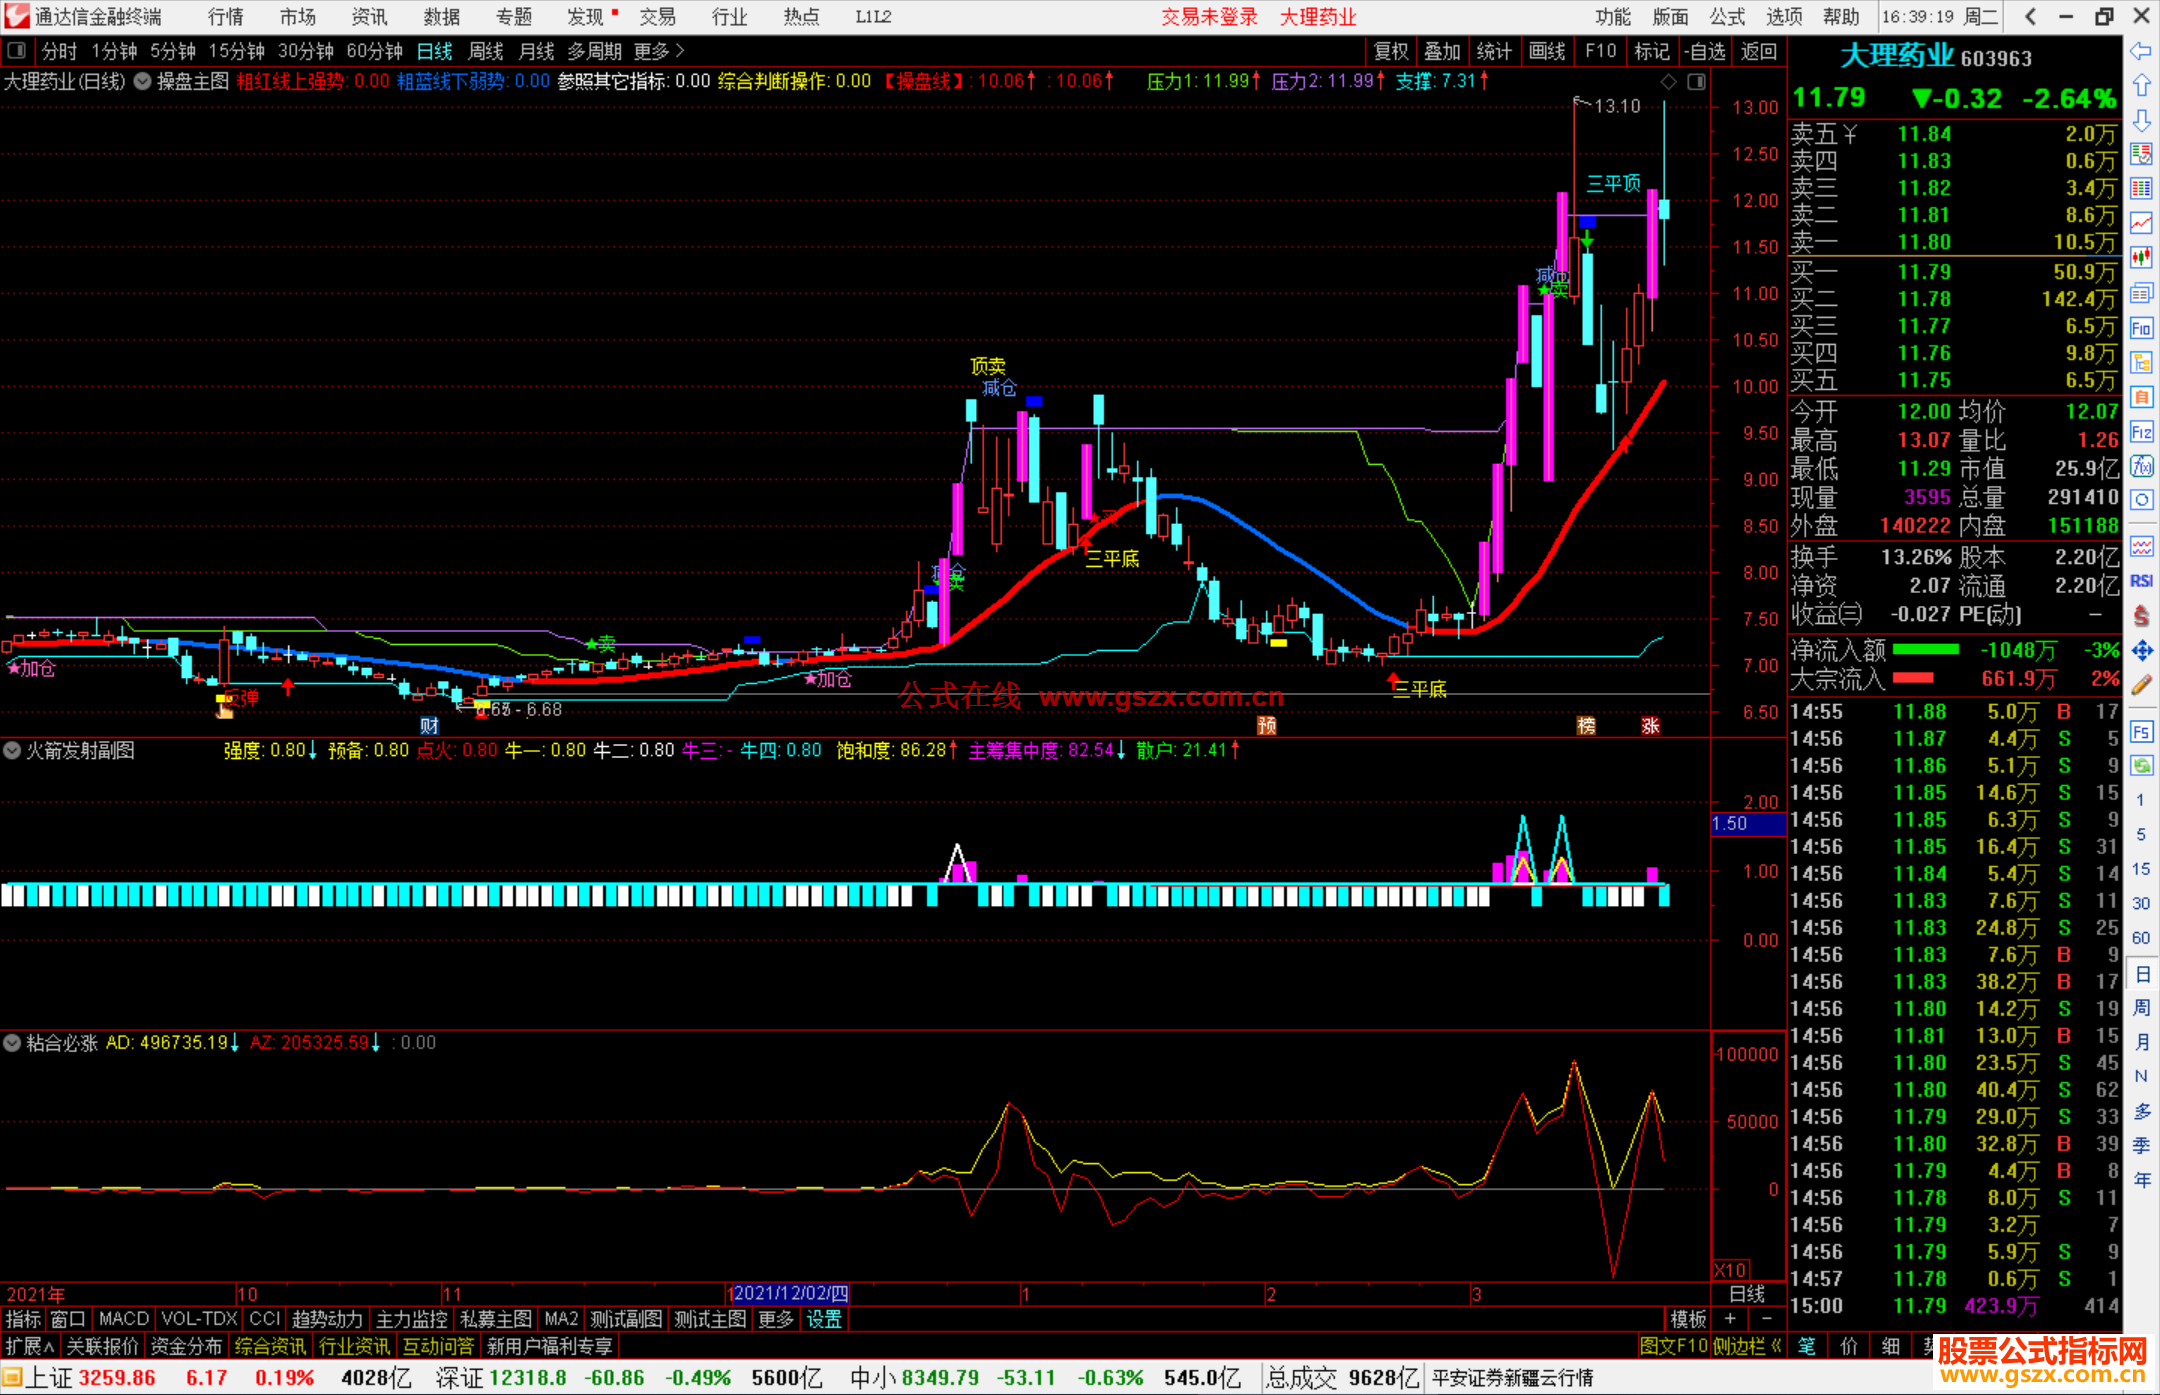The height and width of the screenshot is (1395, 2160).
Task: Select 日线 period in top toolbar
Action: click(435, 51)
